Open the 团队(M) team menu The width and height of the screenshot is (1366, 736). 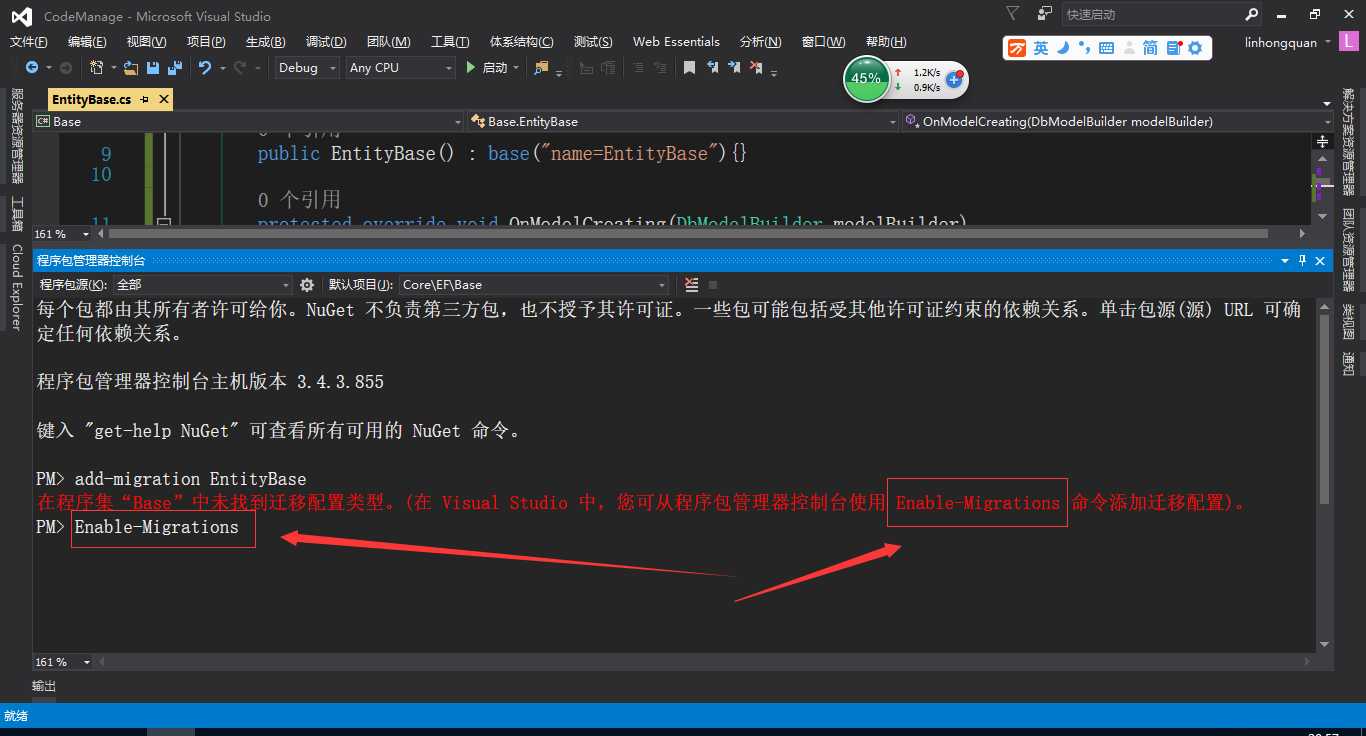click(388, 42)
